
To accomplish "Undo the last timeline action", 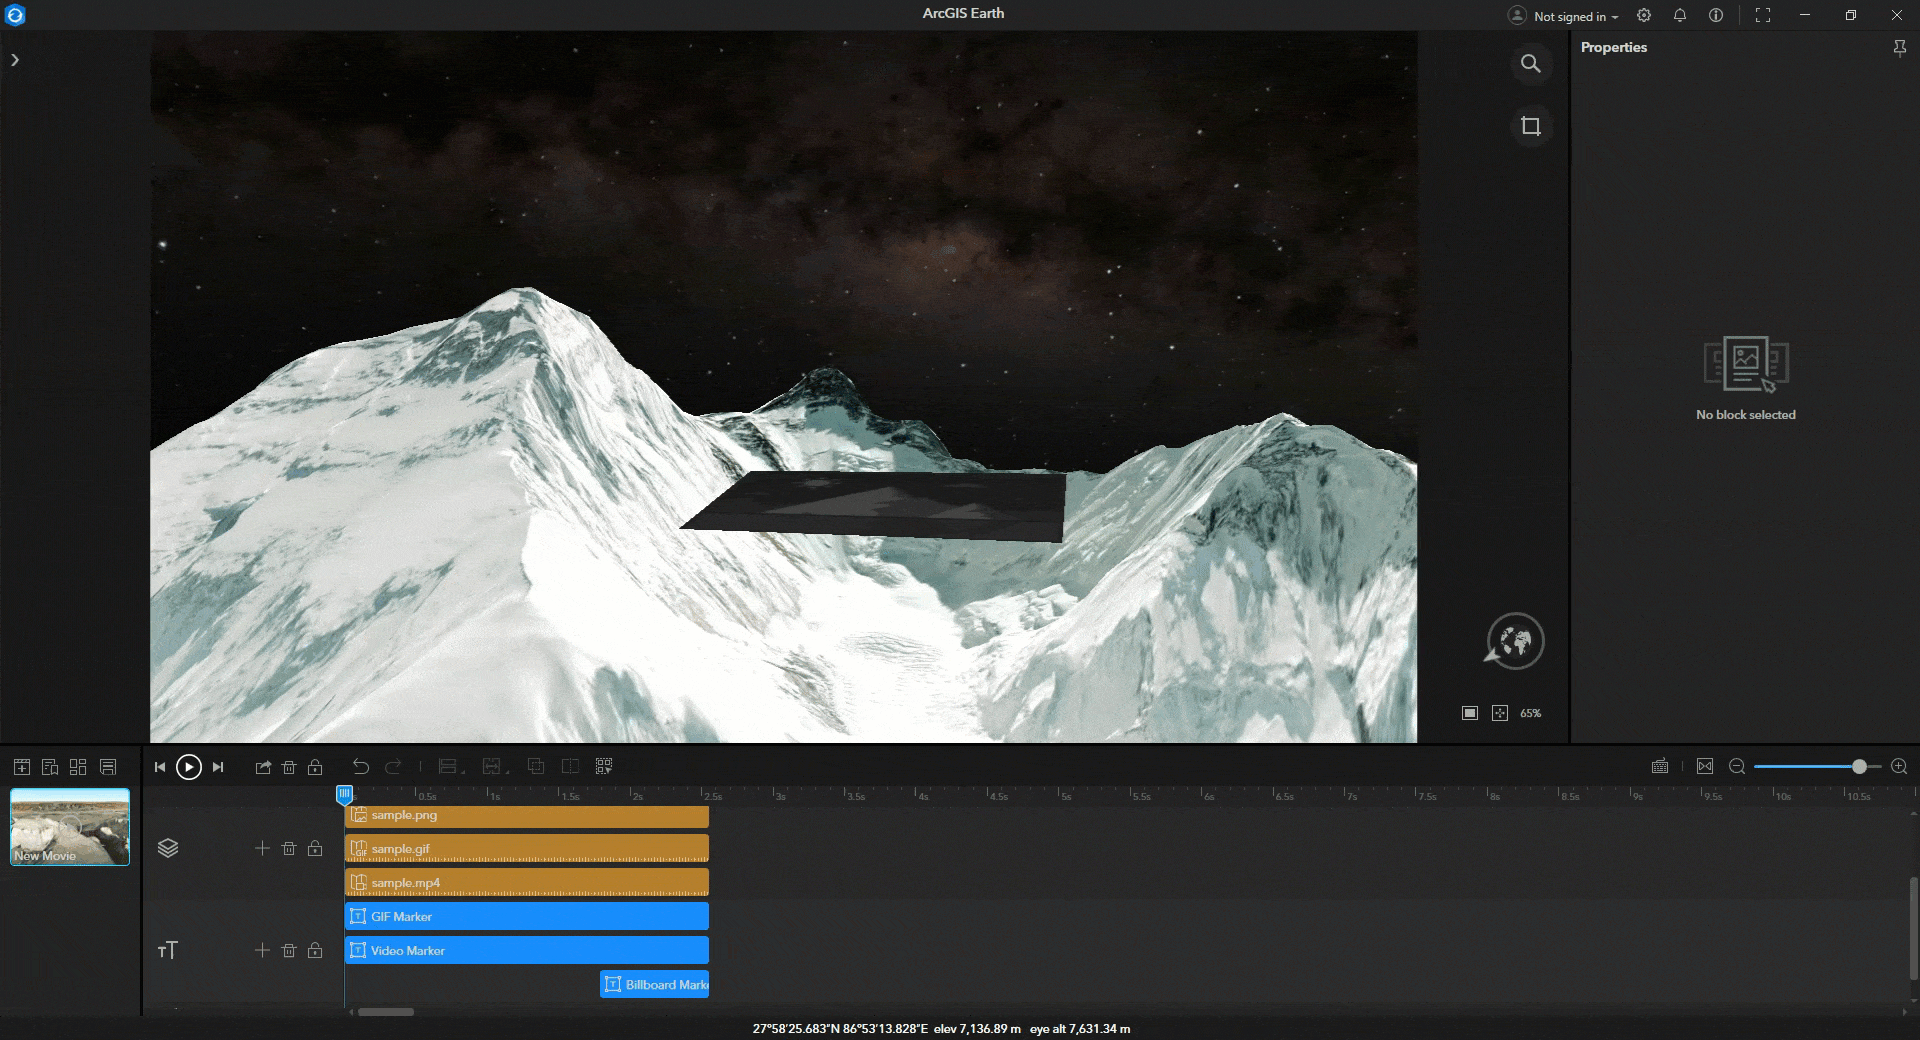I will [361, 767].
